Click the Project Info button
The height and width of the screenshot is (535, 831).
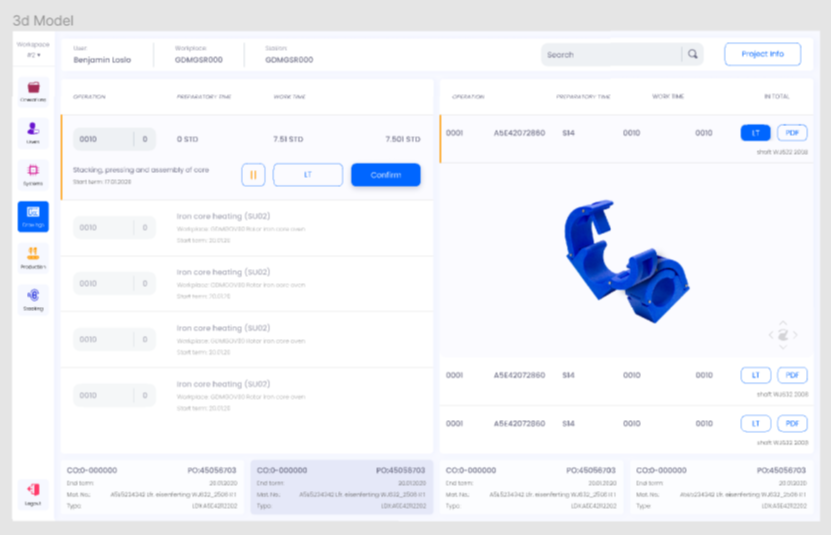762,54
